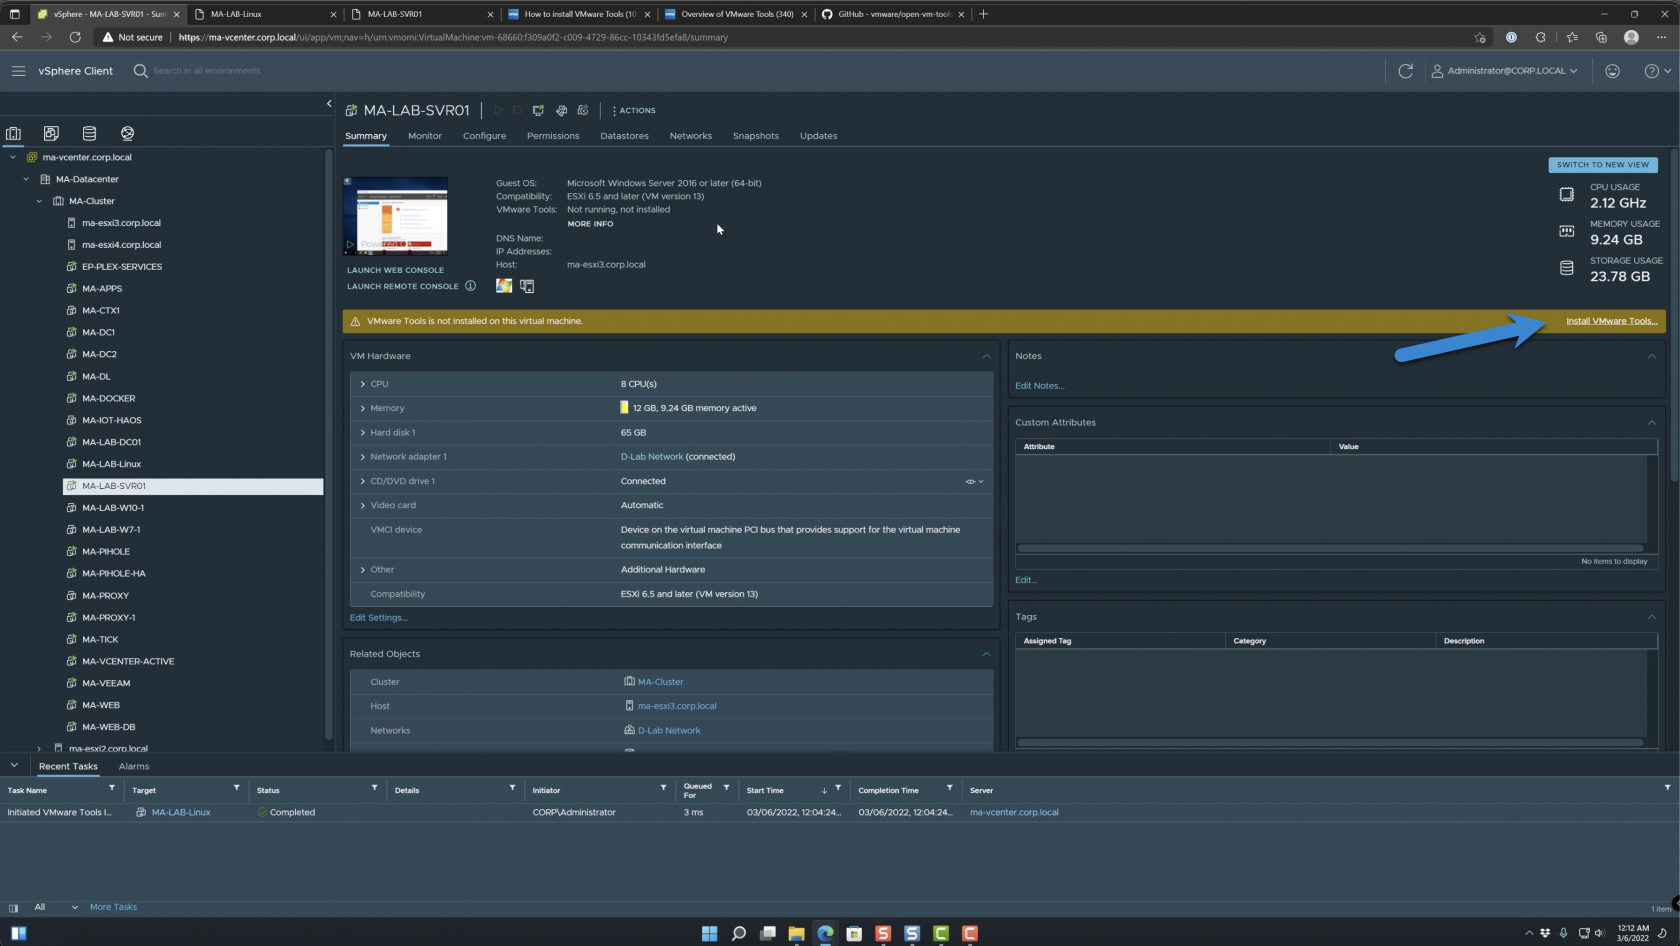
Task: Collapse ma-vcenter.corp.local tree node
Action: tap(13, 157)
